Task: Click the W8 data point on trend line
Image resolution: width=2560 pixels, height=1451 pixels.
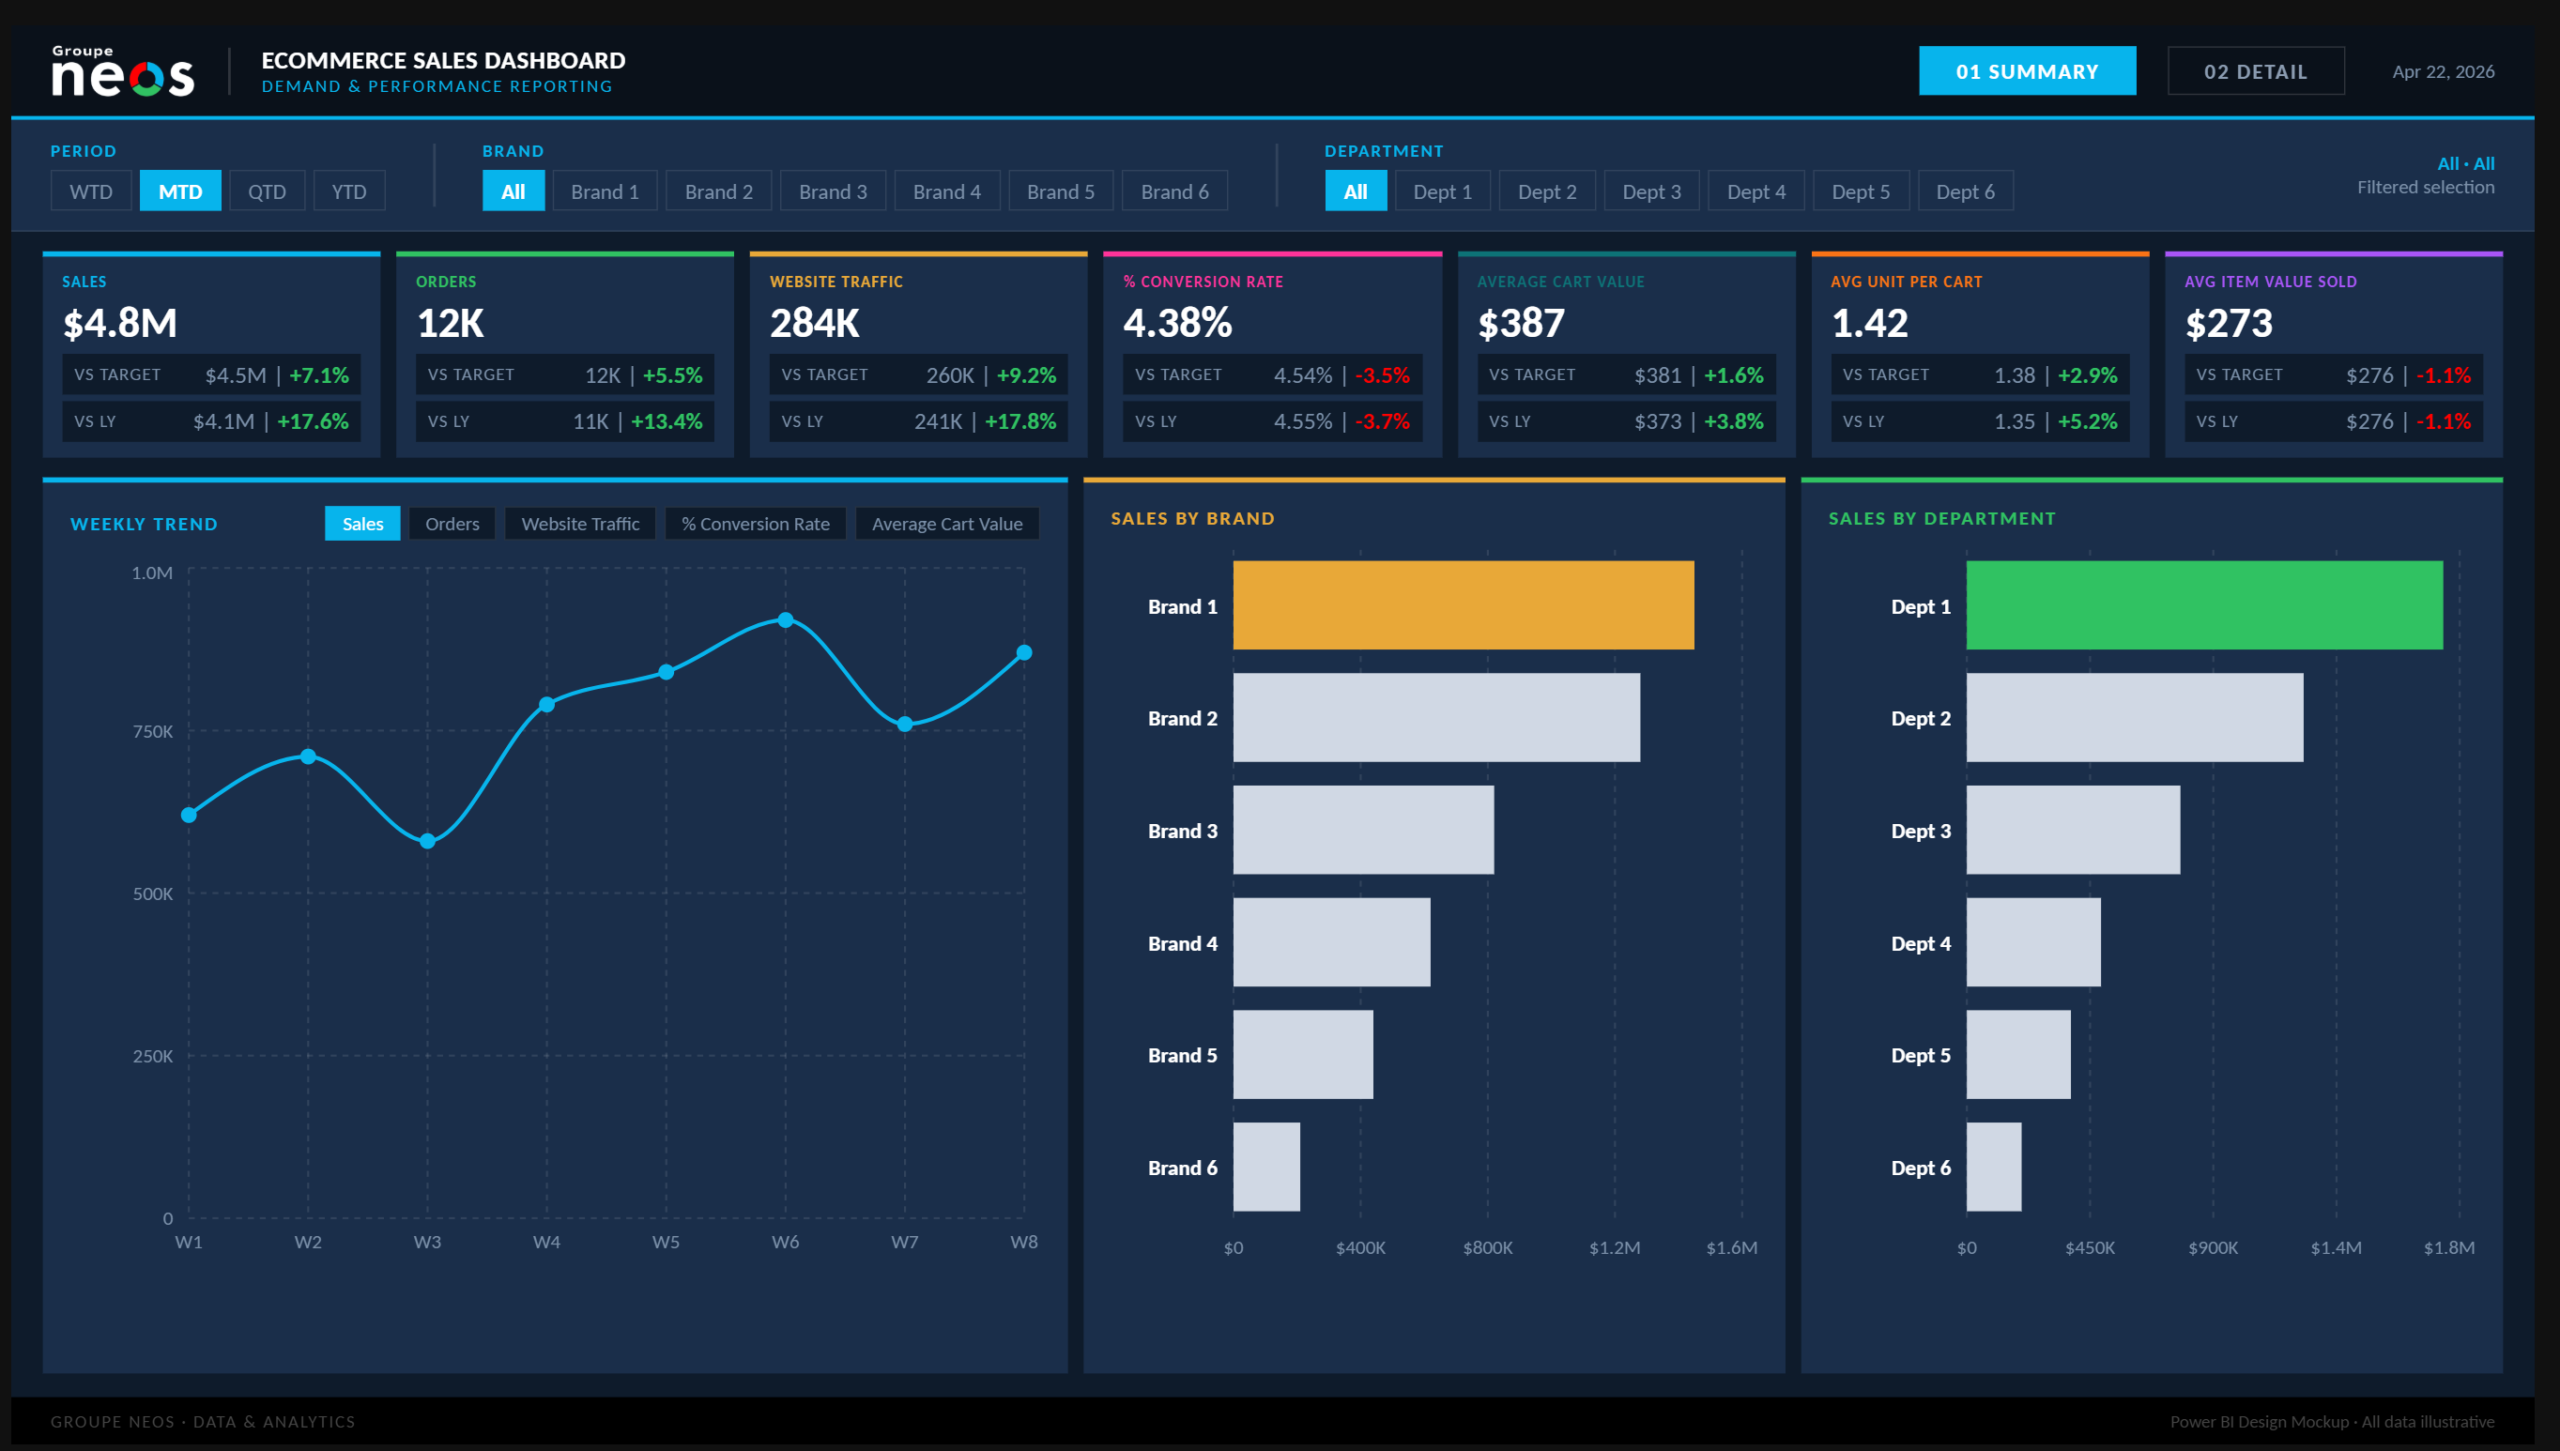Action: (x=1024, y=653)
